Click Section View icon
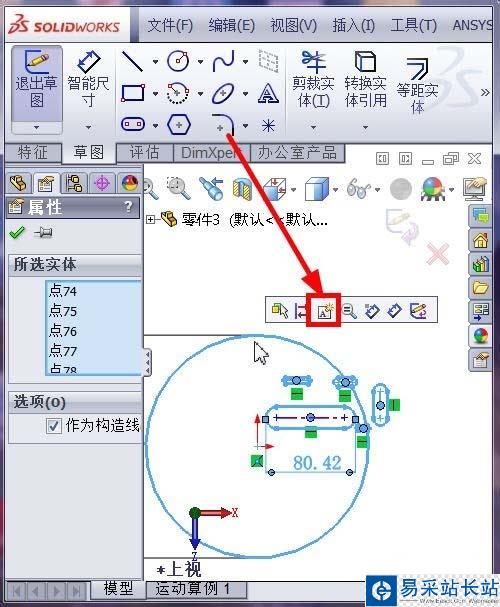500x607 pixels. [x=242, y=189]
